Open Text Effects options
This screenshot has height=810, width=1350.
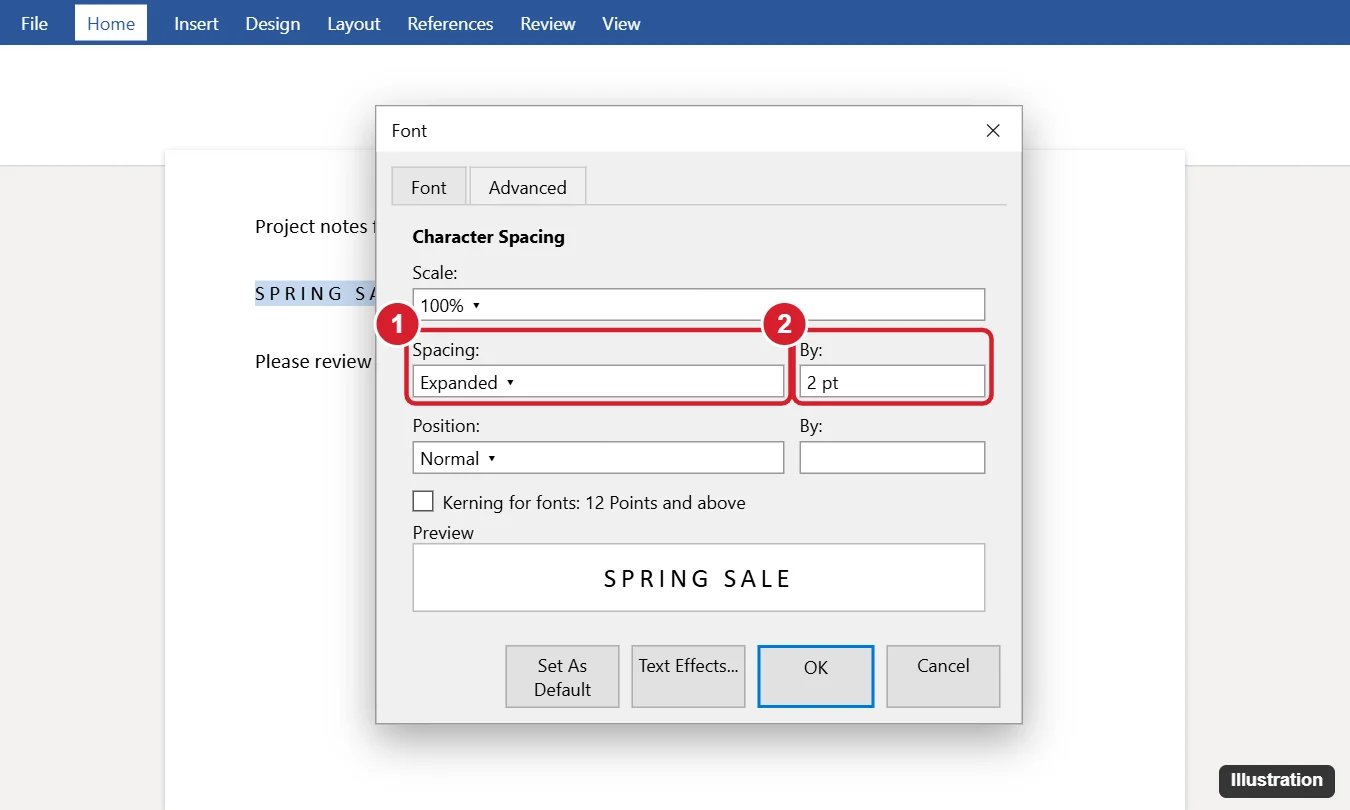click(689, 676)
